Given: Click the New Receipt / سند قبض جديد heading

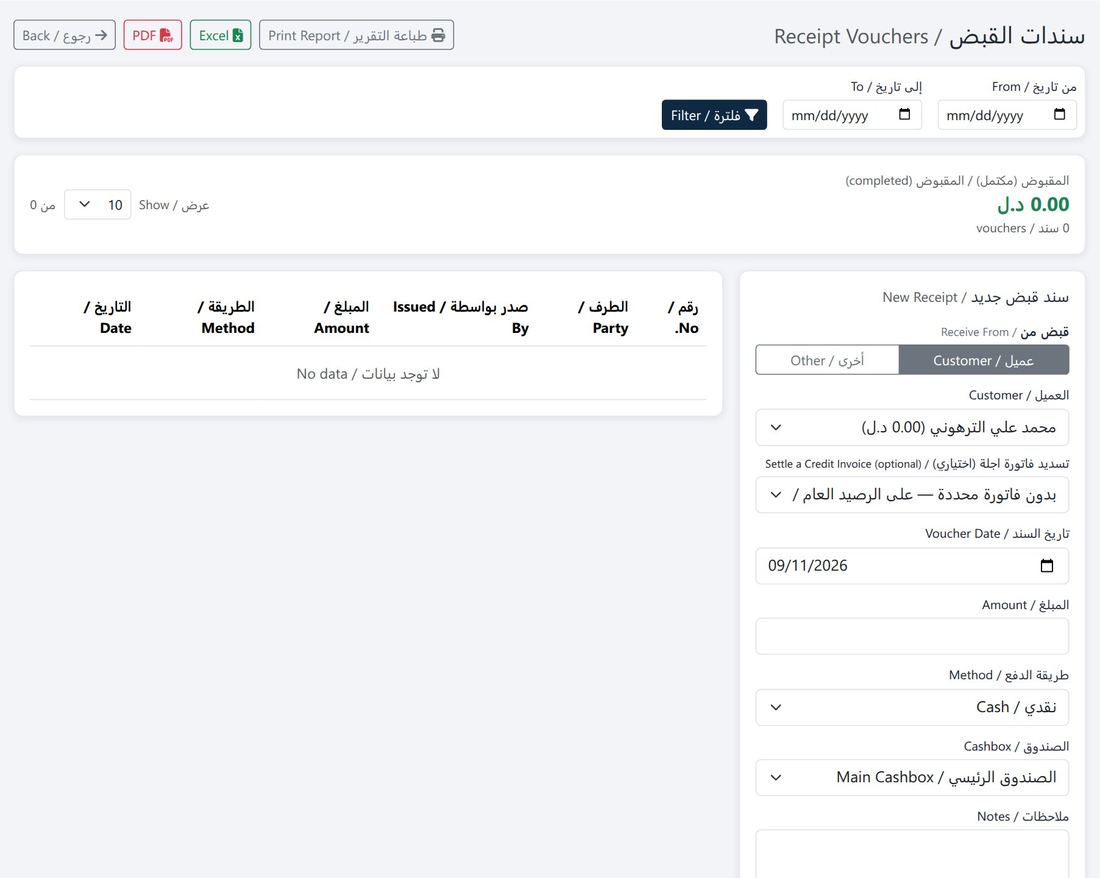Looking at the screenshot, I should click(x=976, y=297).
